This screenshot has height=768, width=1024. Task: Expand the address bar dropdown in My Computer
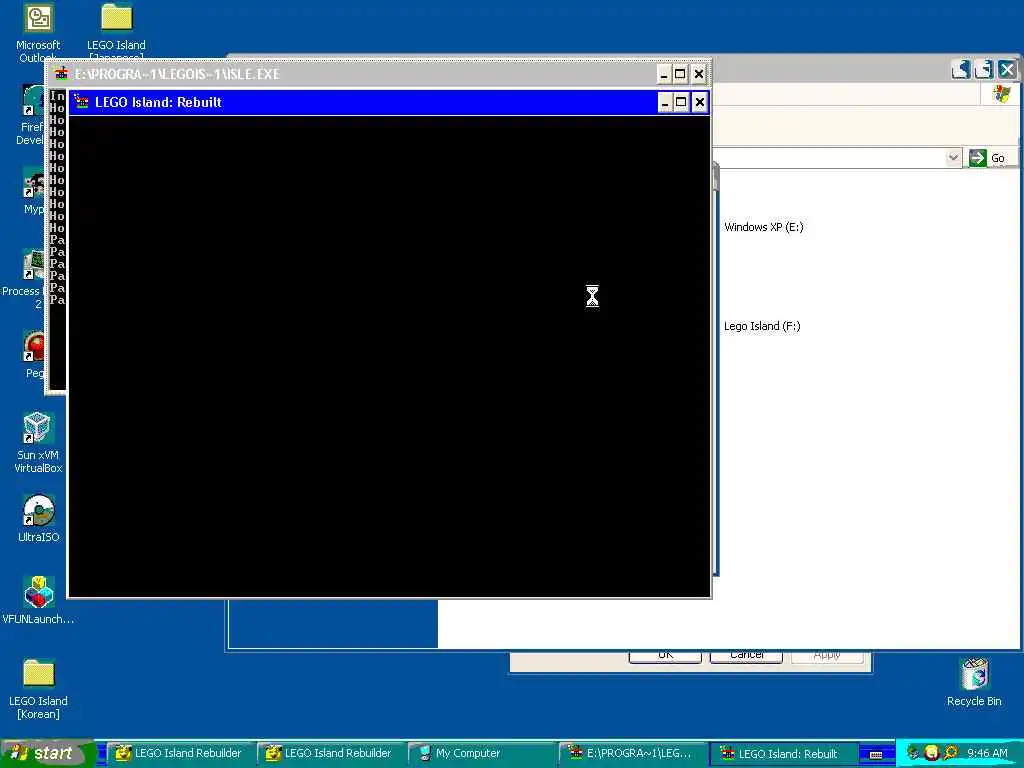coord(953,158)
